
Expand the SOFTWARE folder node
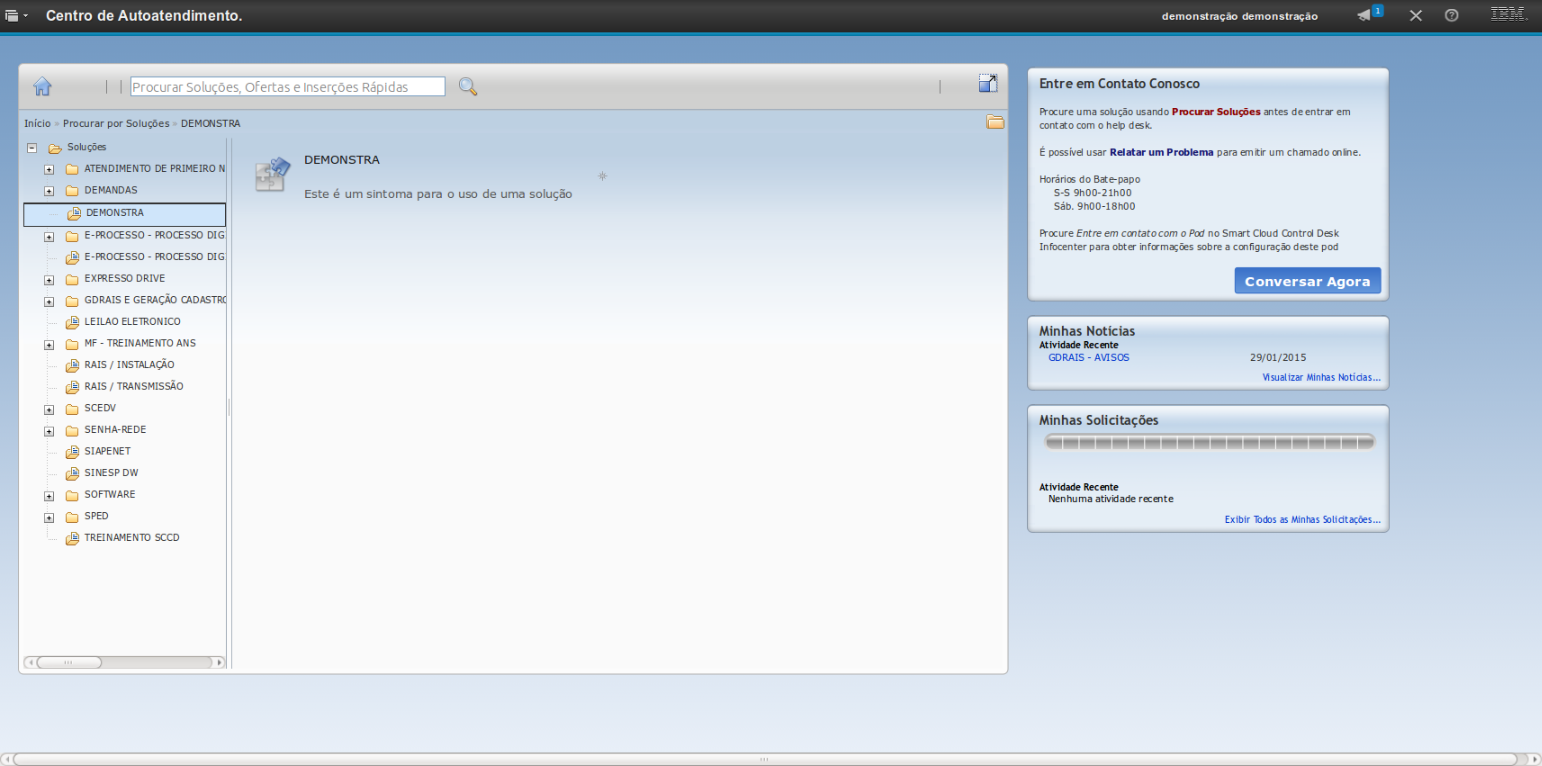[49, 495]
